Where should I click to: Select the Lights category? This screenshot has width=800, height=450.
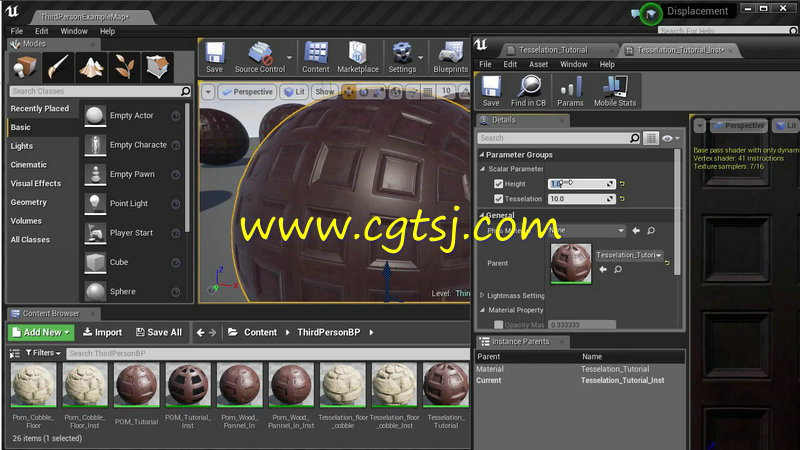pos(22,146)
